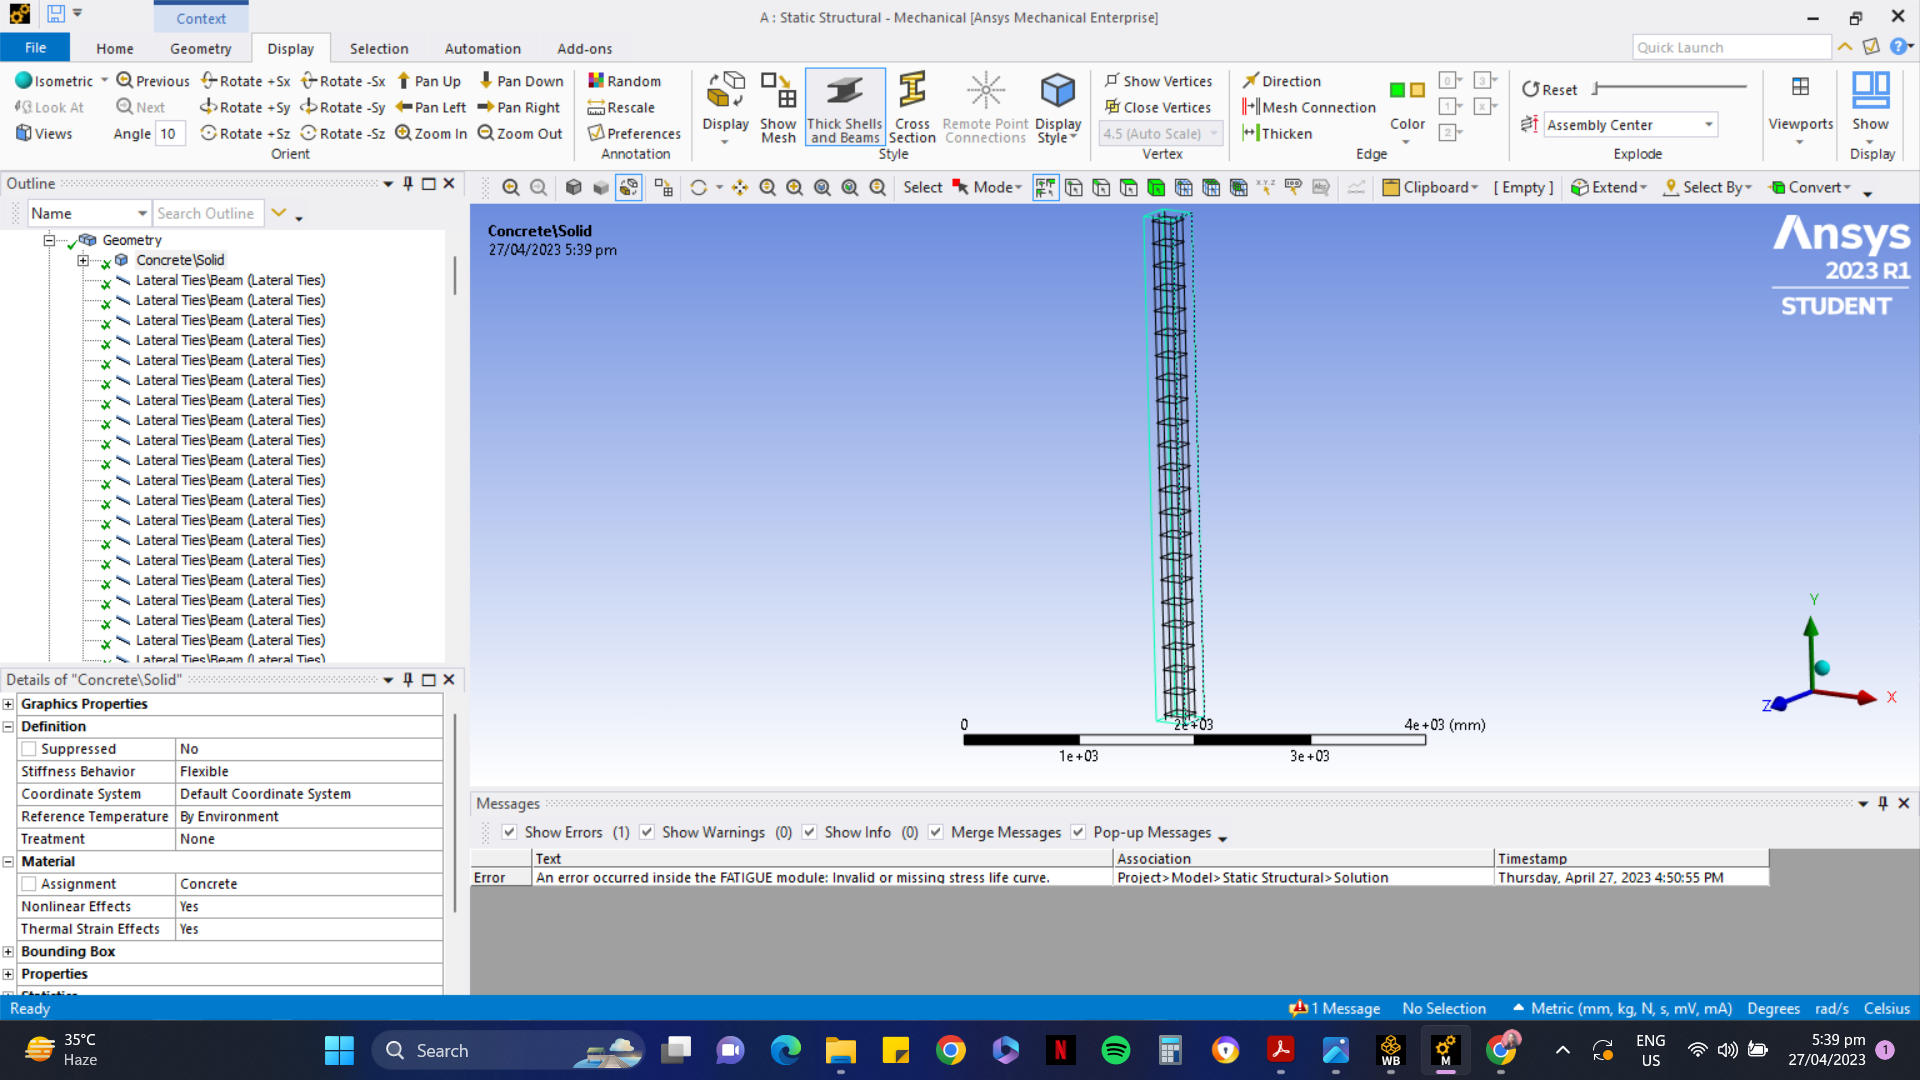
Task: Switch to the Geometry ribbon tab
Action: (x=200, y=48)
